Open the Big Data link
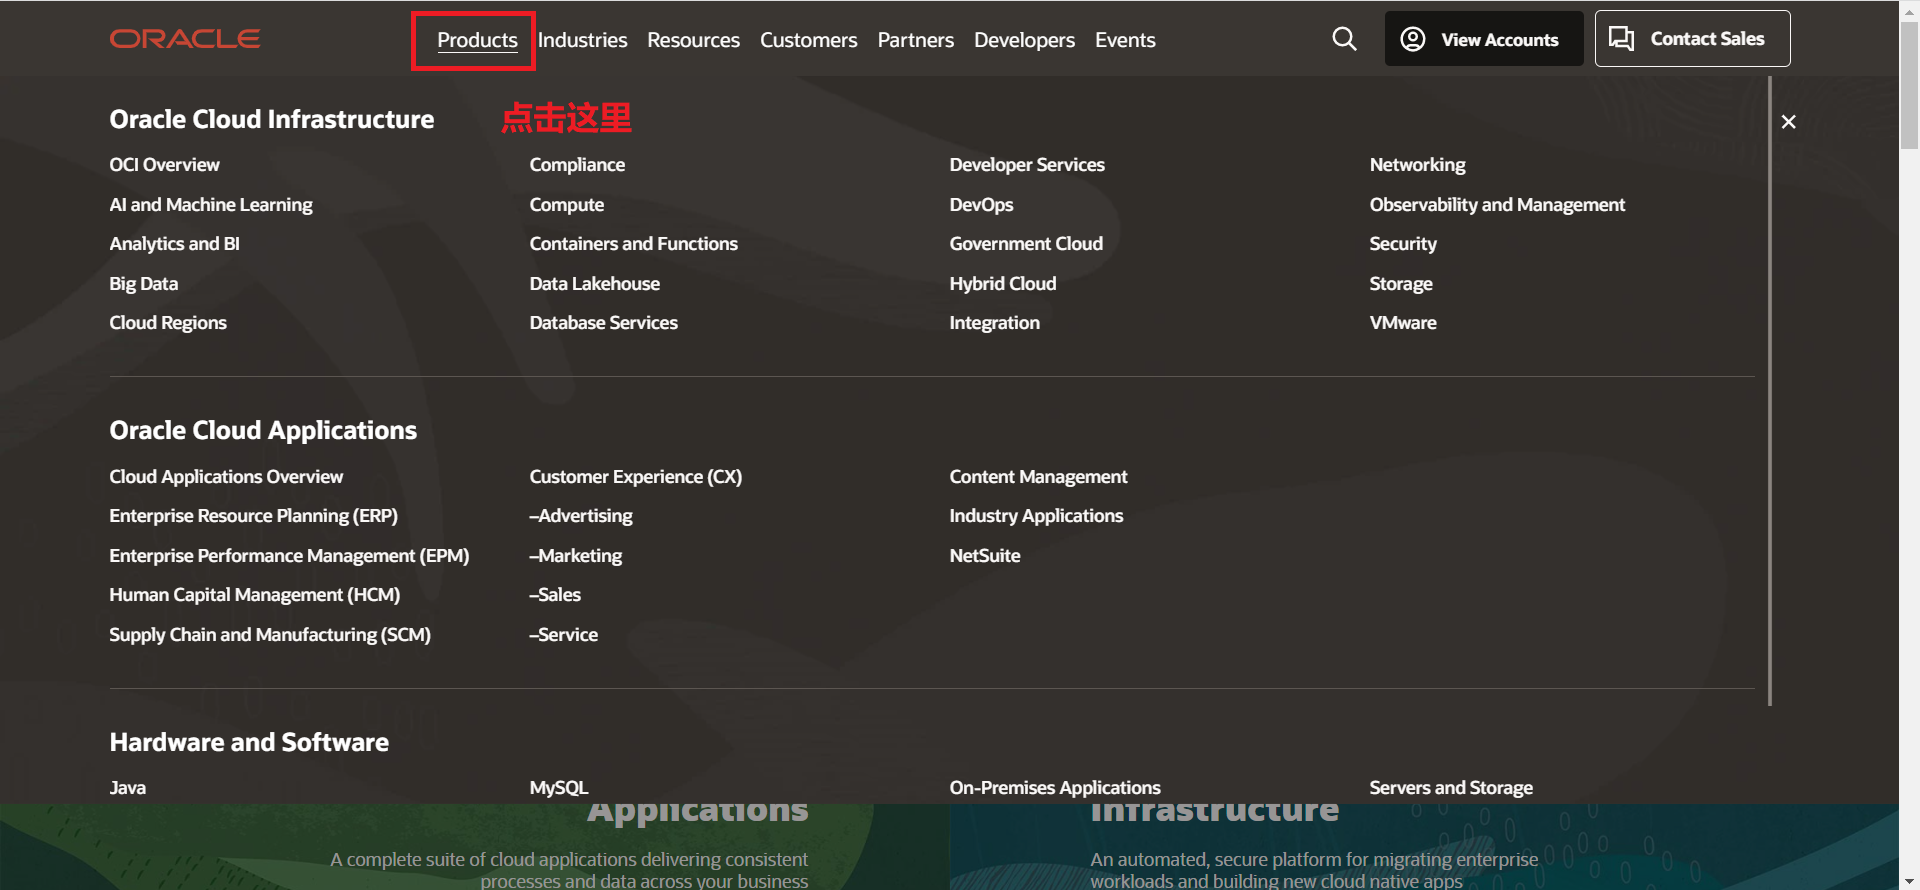 144,284
